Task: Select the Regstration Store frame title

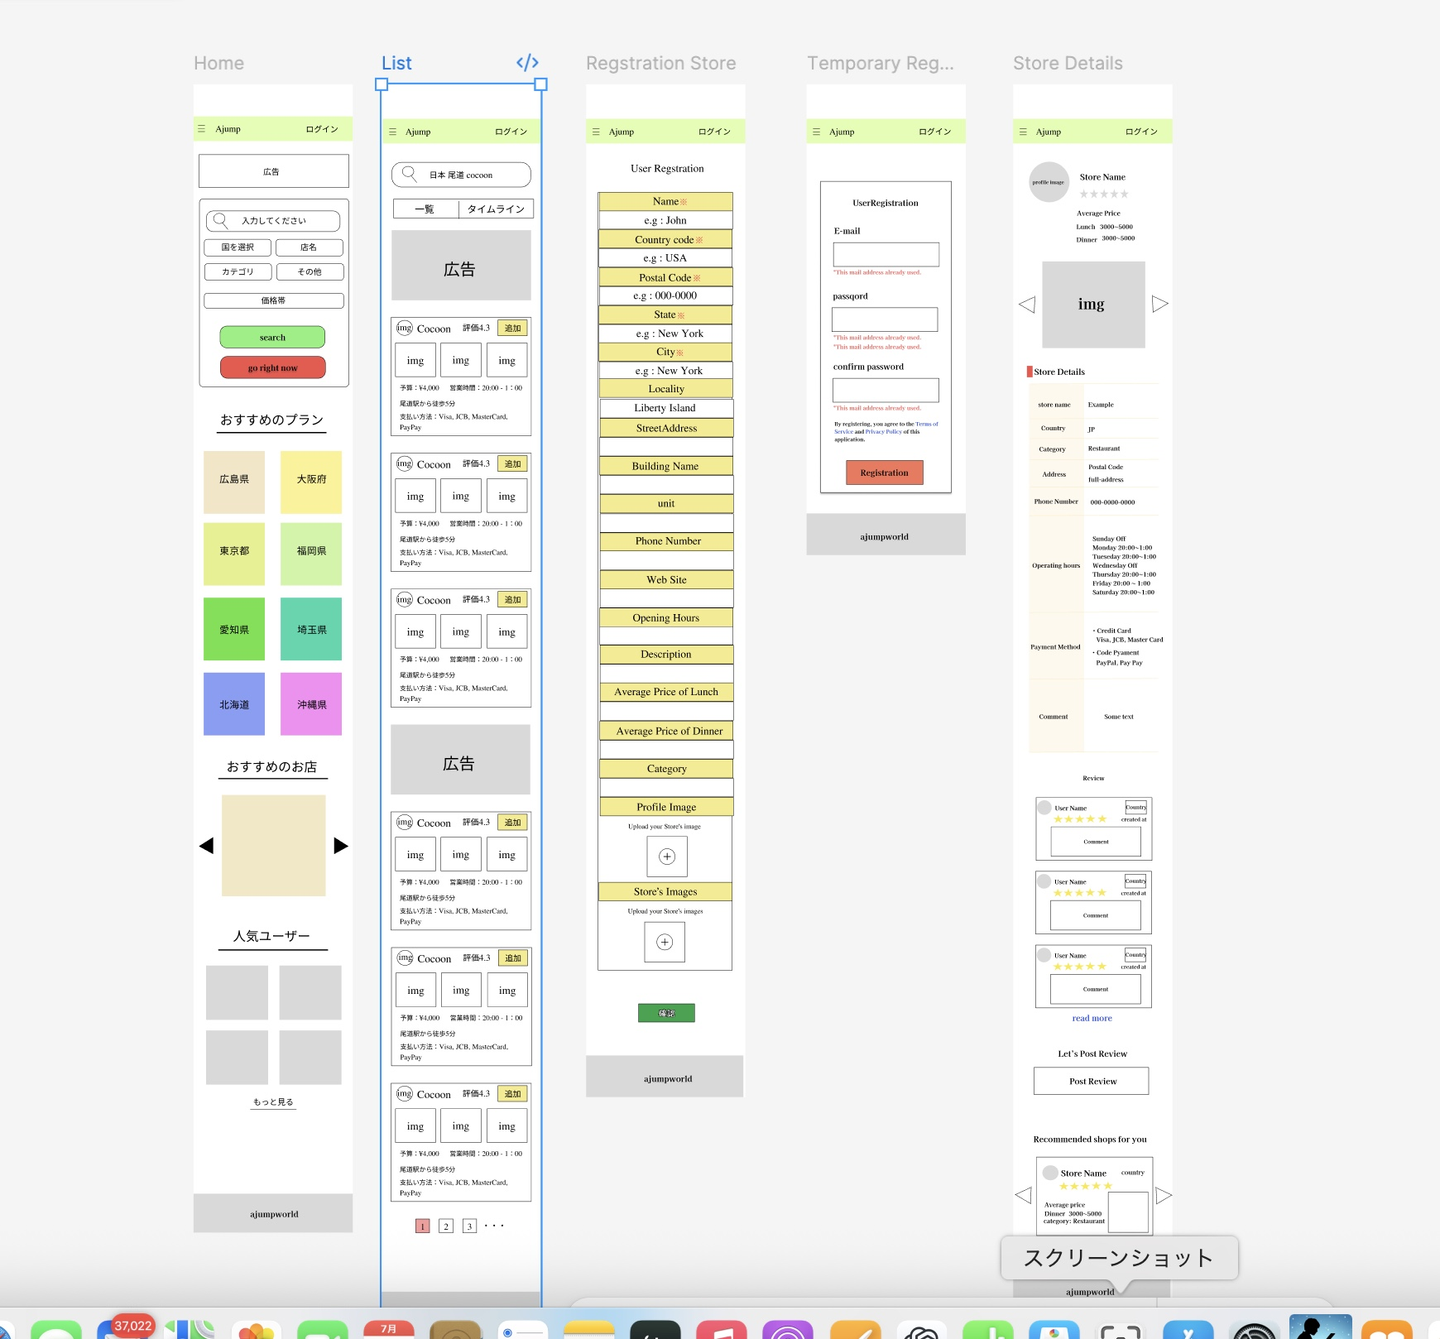Action: pos(661,63)
